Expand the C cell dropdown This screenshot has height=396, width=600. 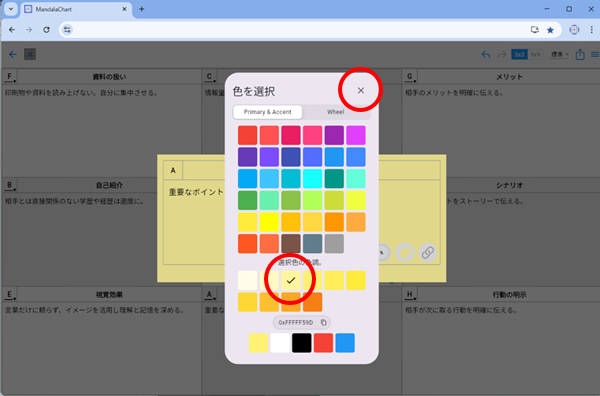[x=210, y=77]
